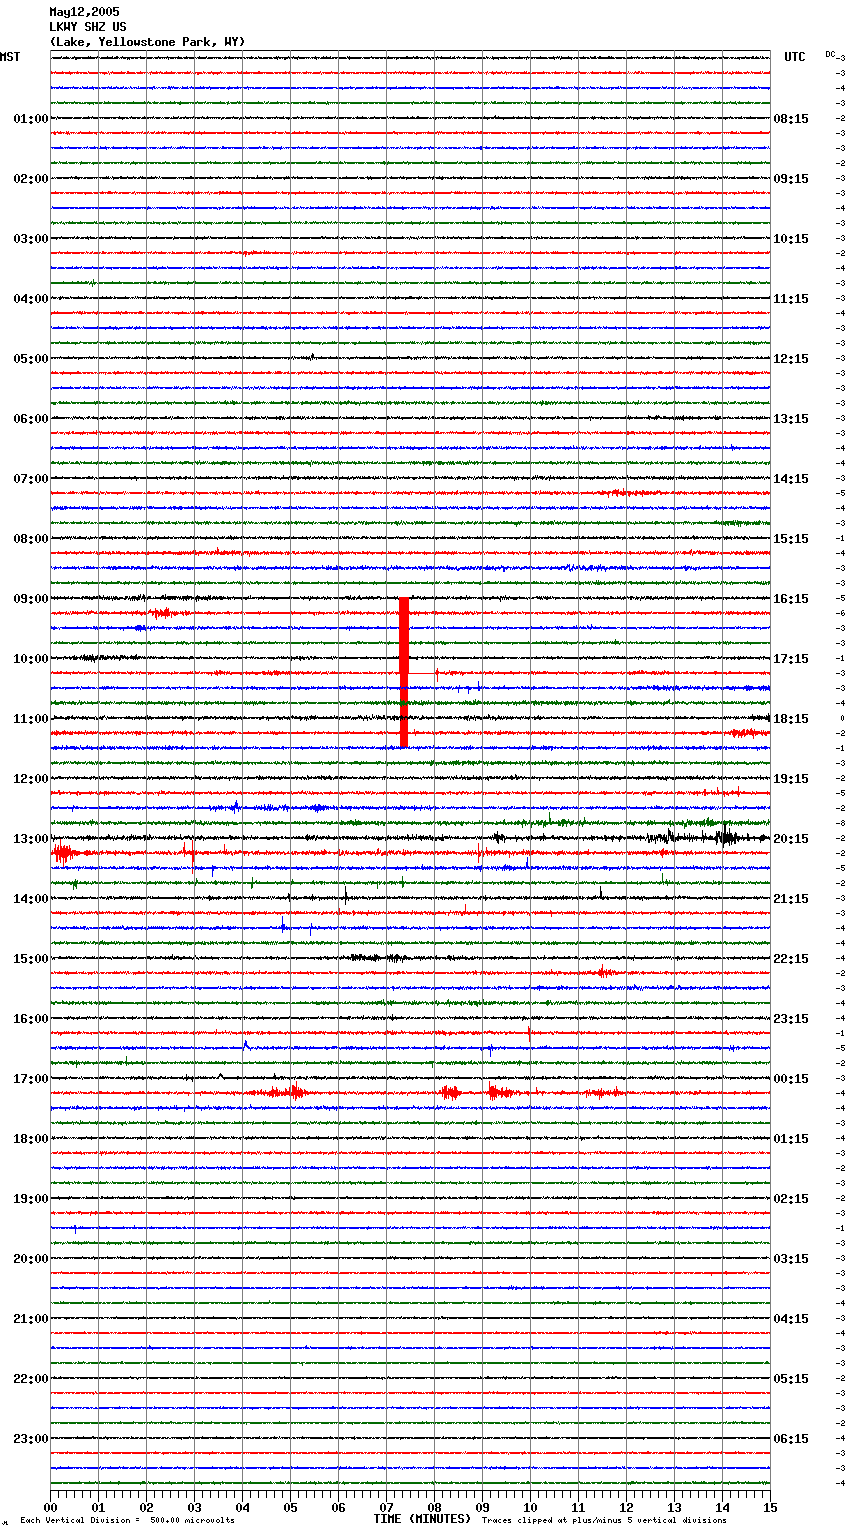Select the 11:00 MST hour label
850x1534 pixels.
31,719
